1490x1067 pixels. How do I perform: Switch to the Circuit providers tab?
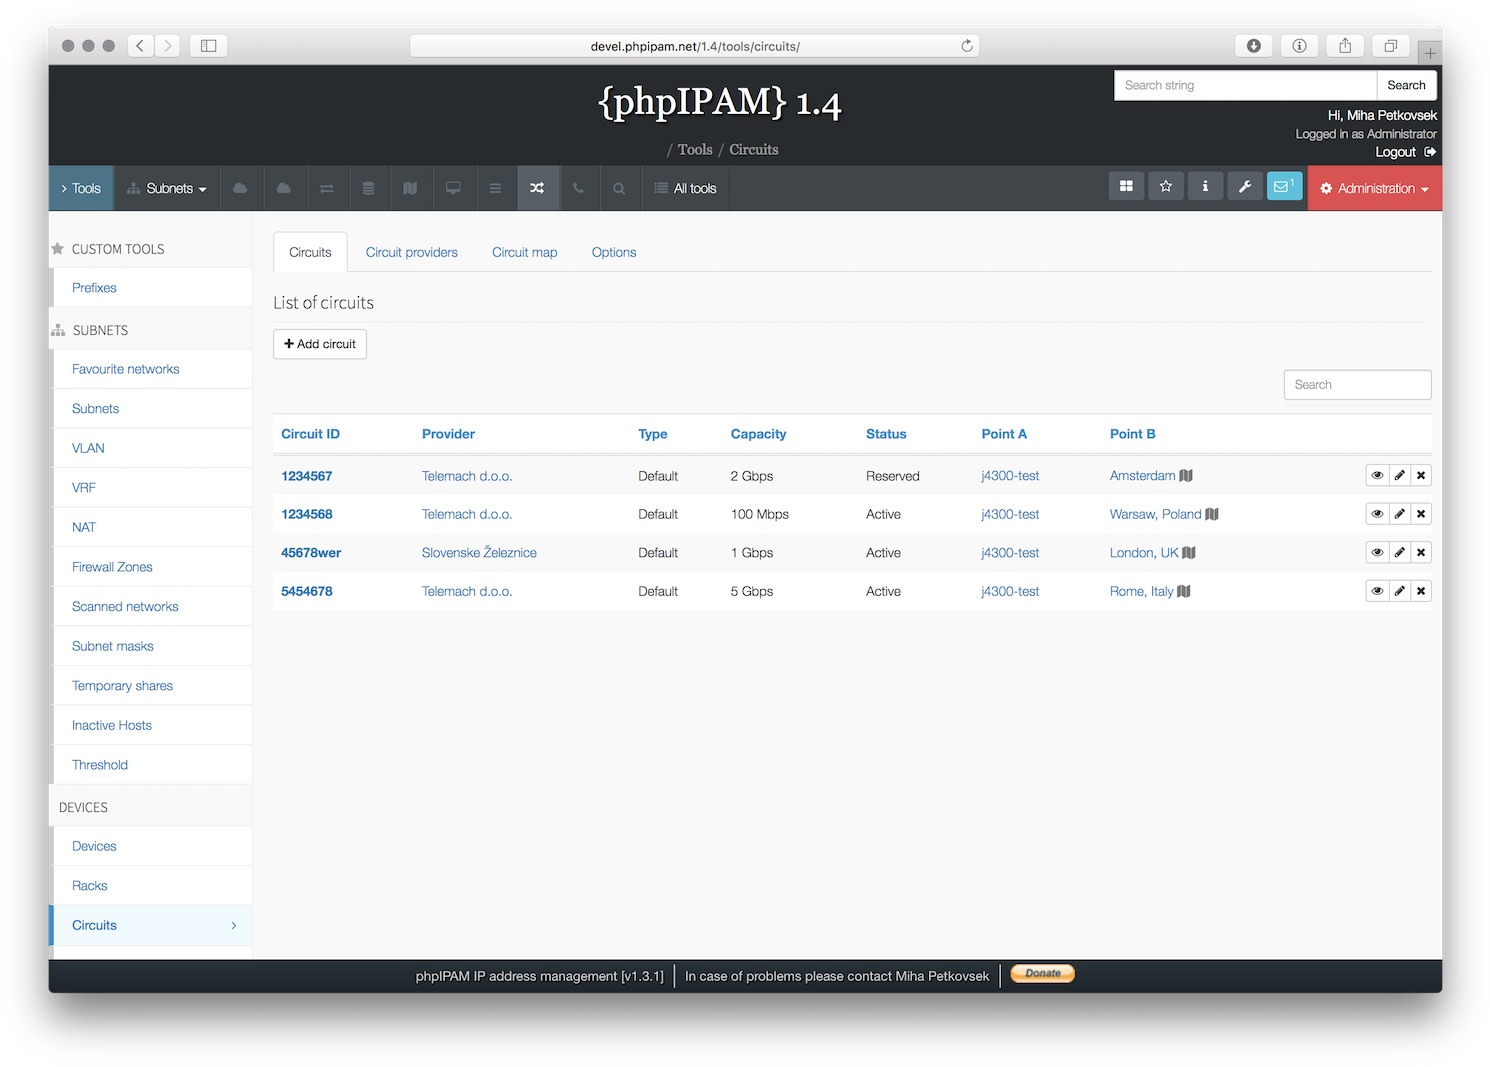(411, 251)
